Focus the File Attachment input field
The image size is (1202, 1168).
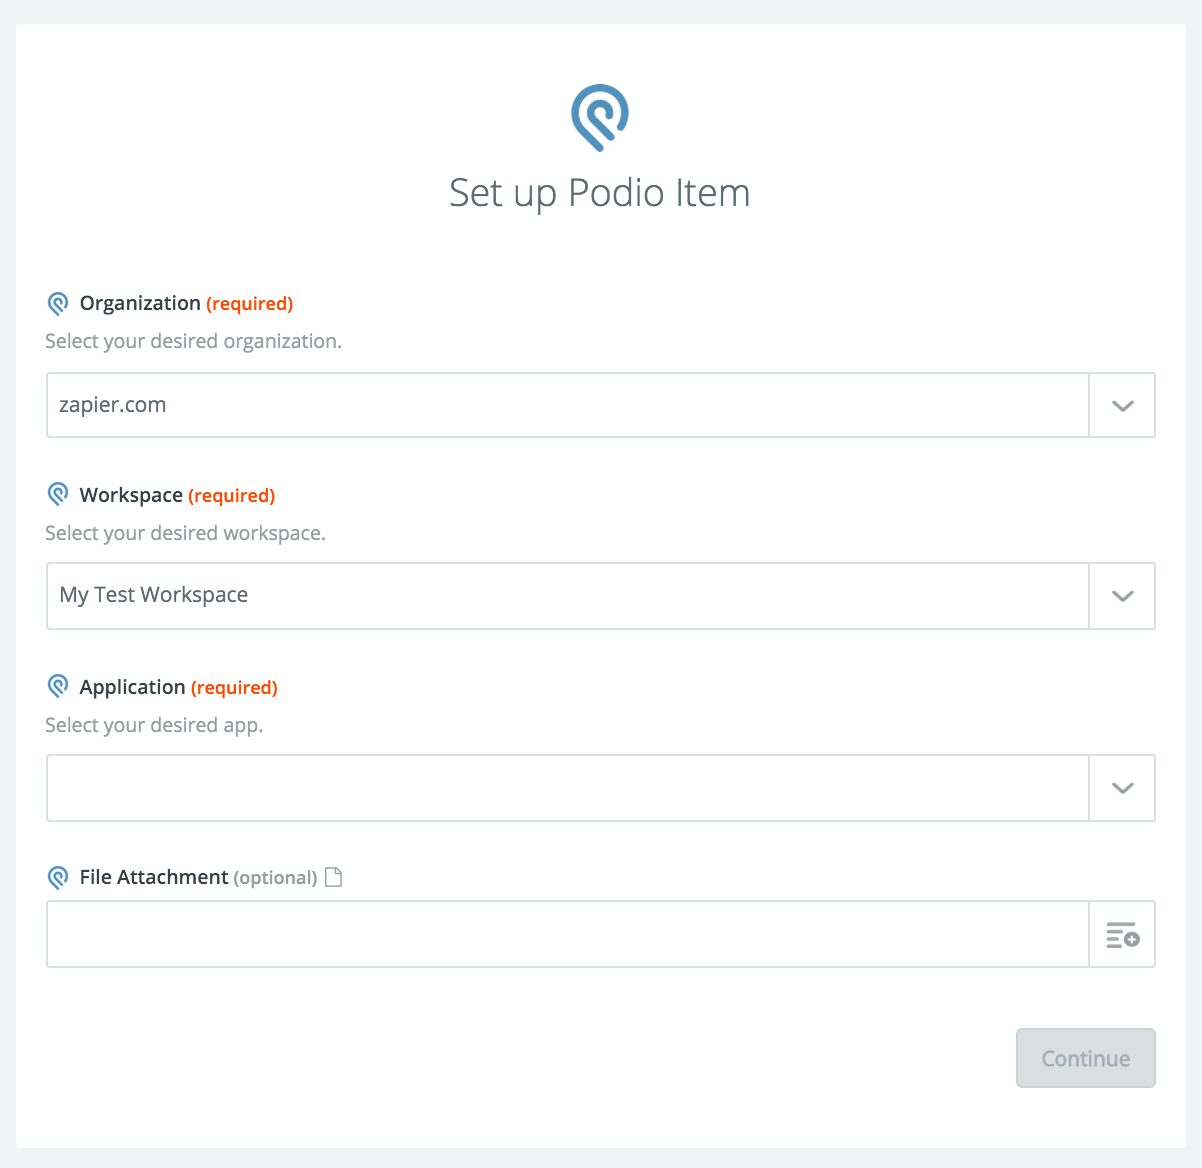(x=567, y=934)
